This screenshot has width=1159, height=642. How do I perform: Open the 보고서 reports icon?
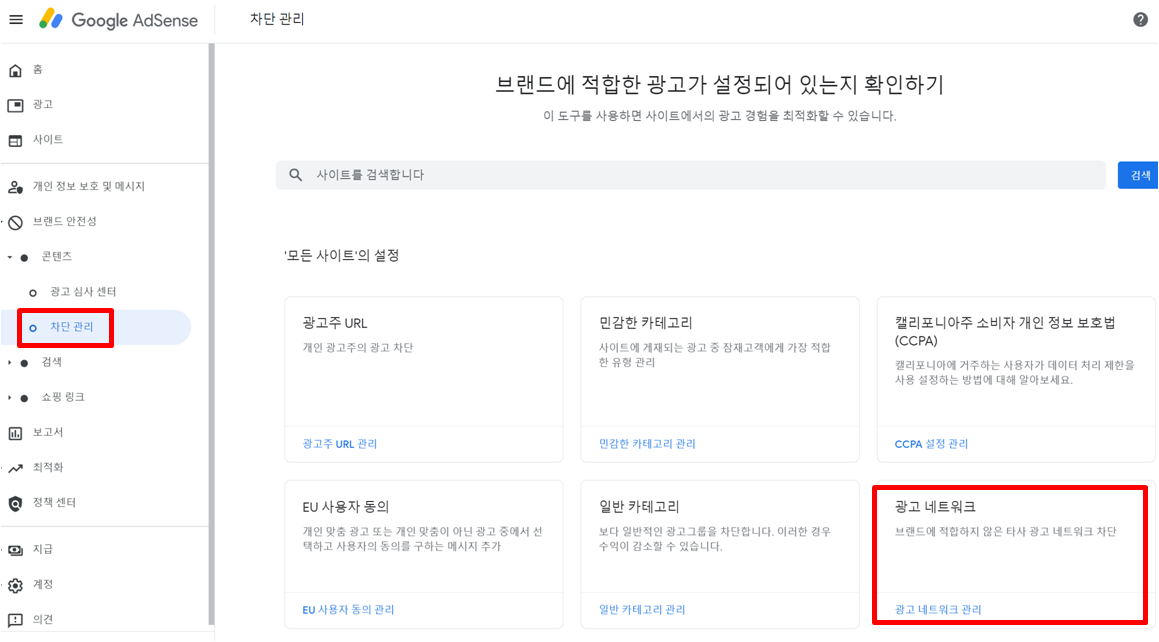[x=14, y=432]
